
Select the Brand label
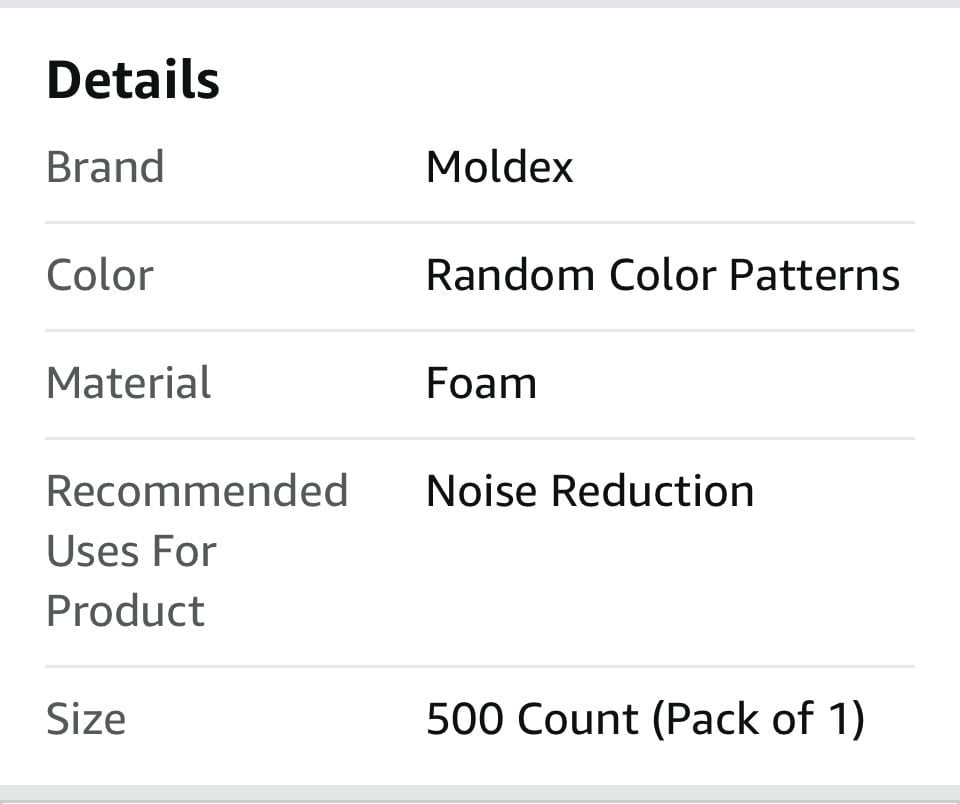[x=105, y=167]
